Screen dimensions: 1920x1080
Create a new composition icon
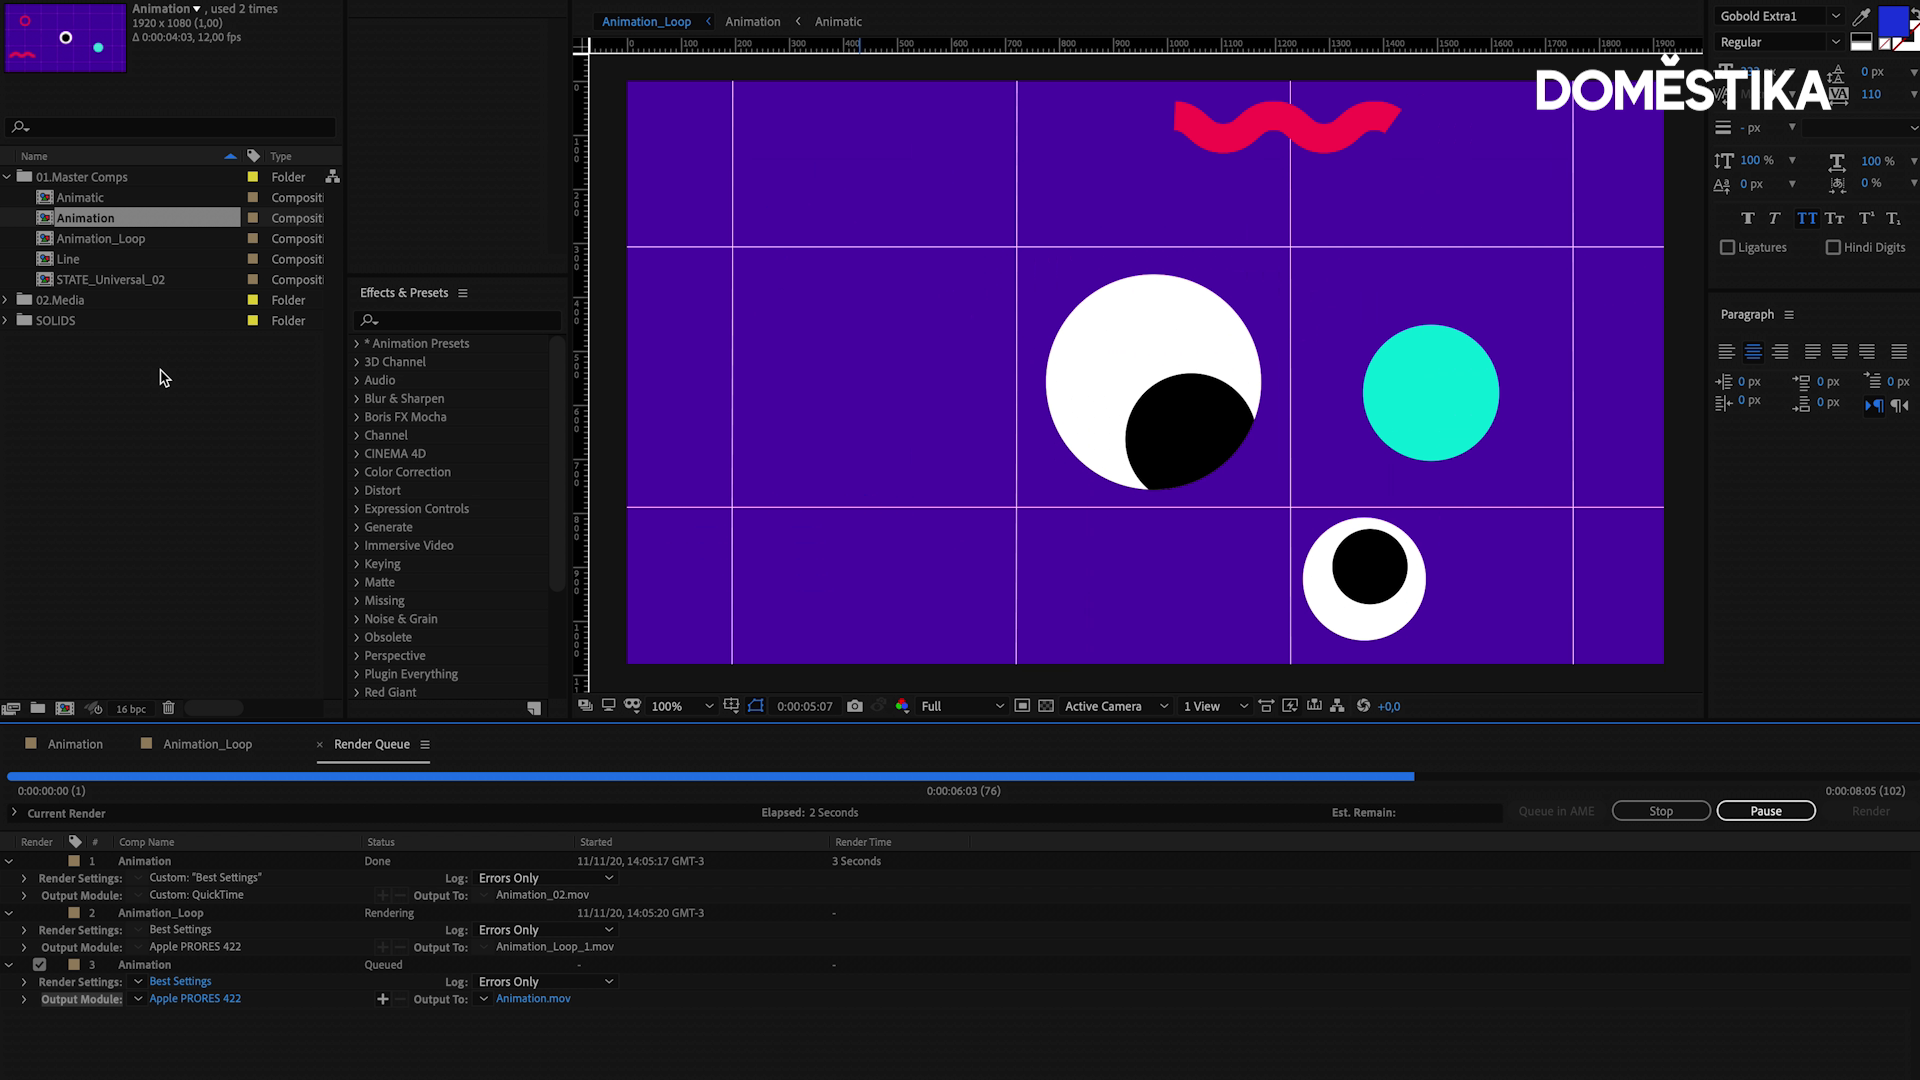pyautogui.click(x=65, y=708)
